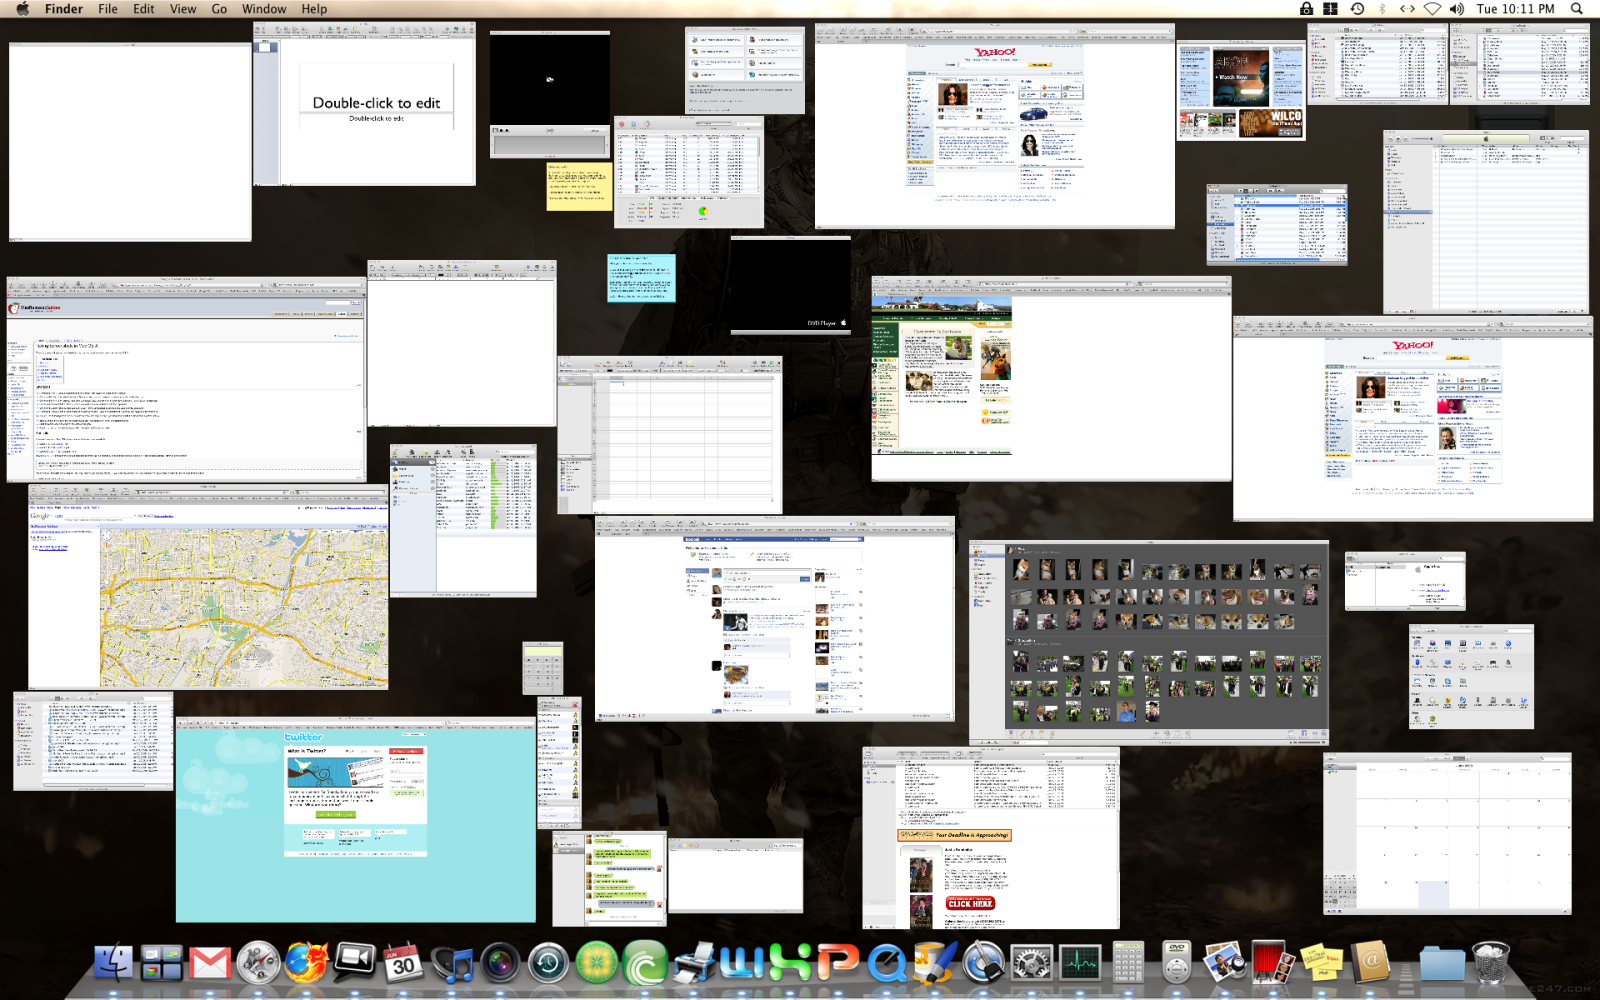The image size is (1600, 1000).
Task: Switch to the black DVD Player window
Action: 790,284
